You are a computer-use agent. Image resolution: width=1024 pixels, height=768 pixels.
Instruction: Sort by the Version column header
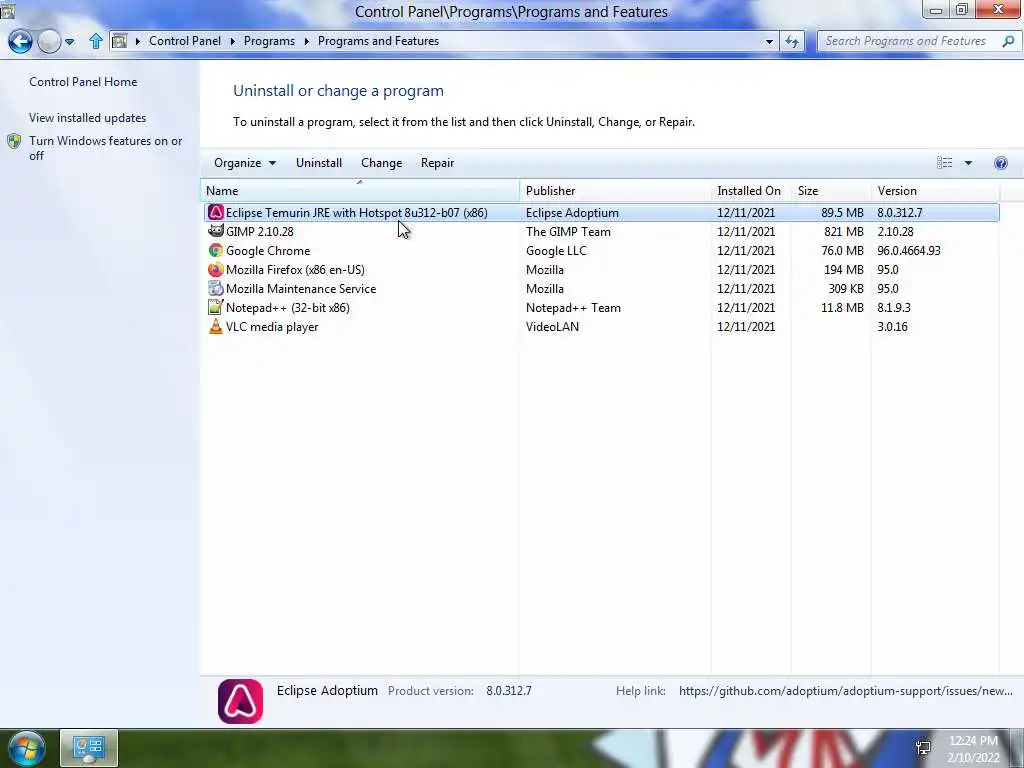(935, 191)
